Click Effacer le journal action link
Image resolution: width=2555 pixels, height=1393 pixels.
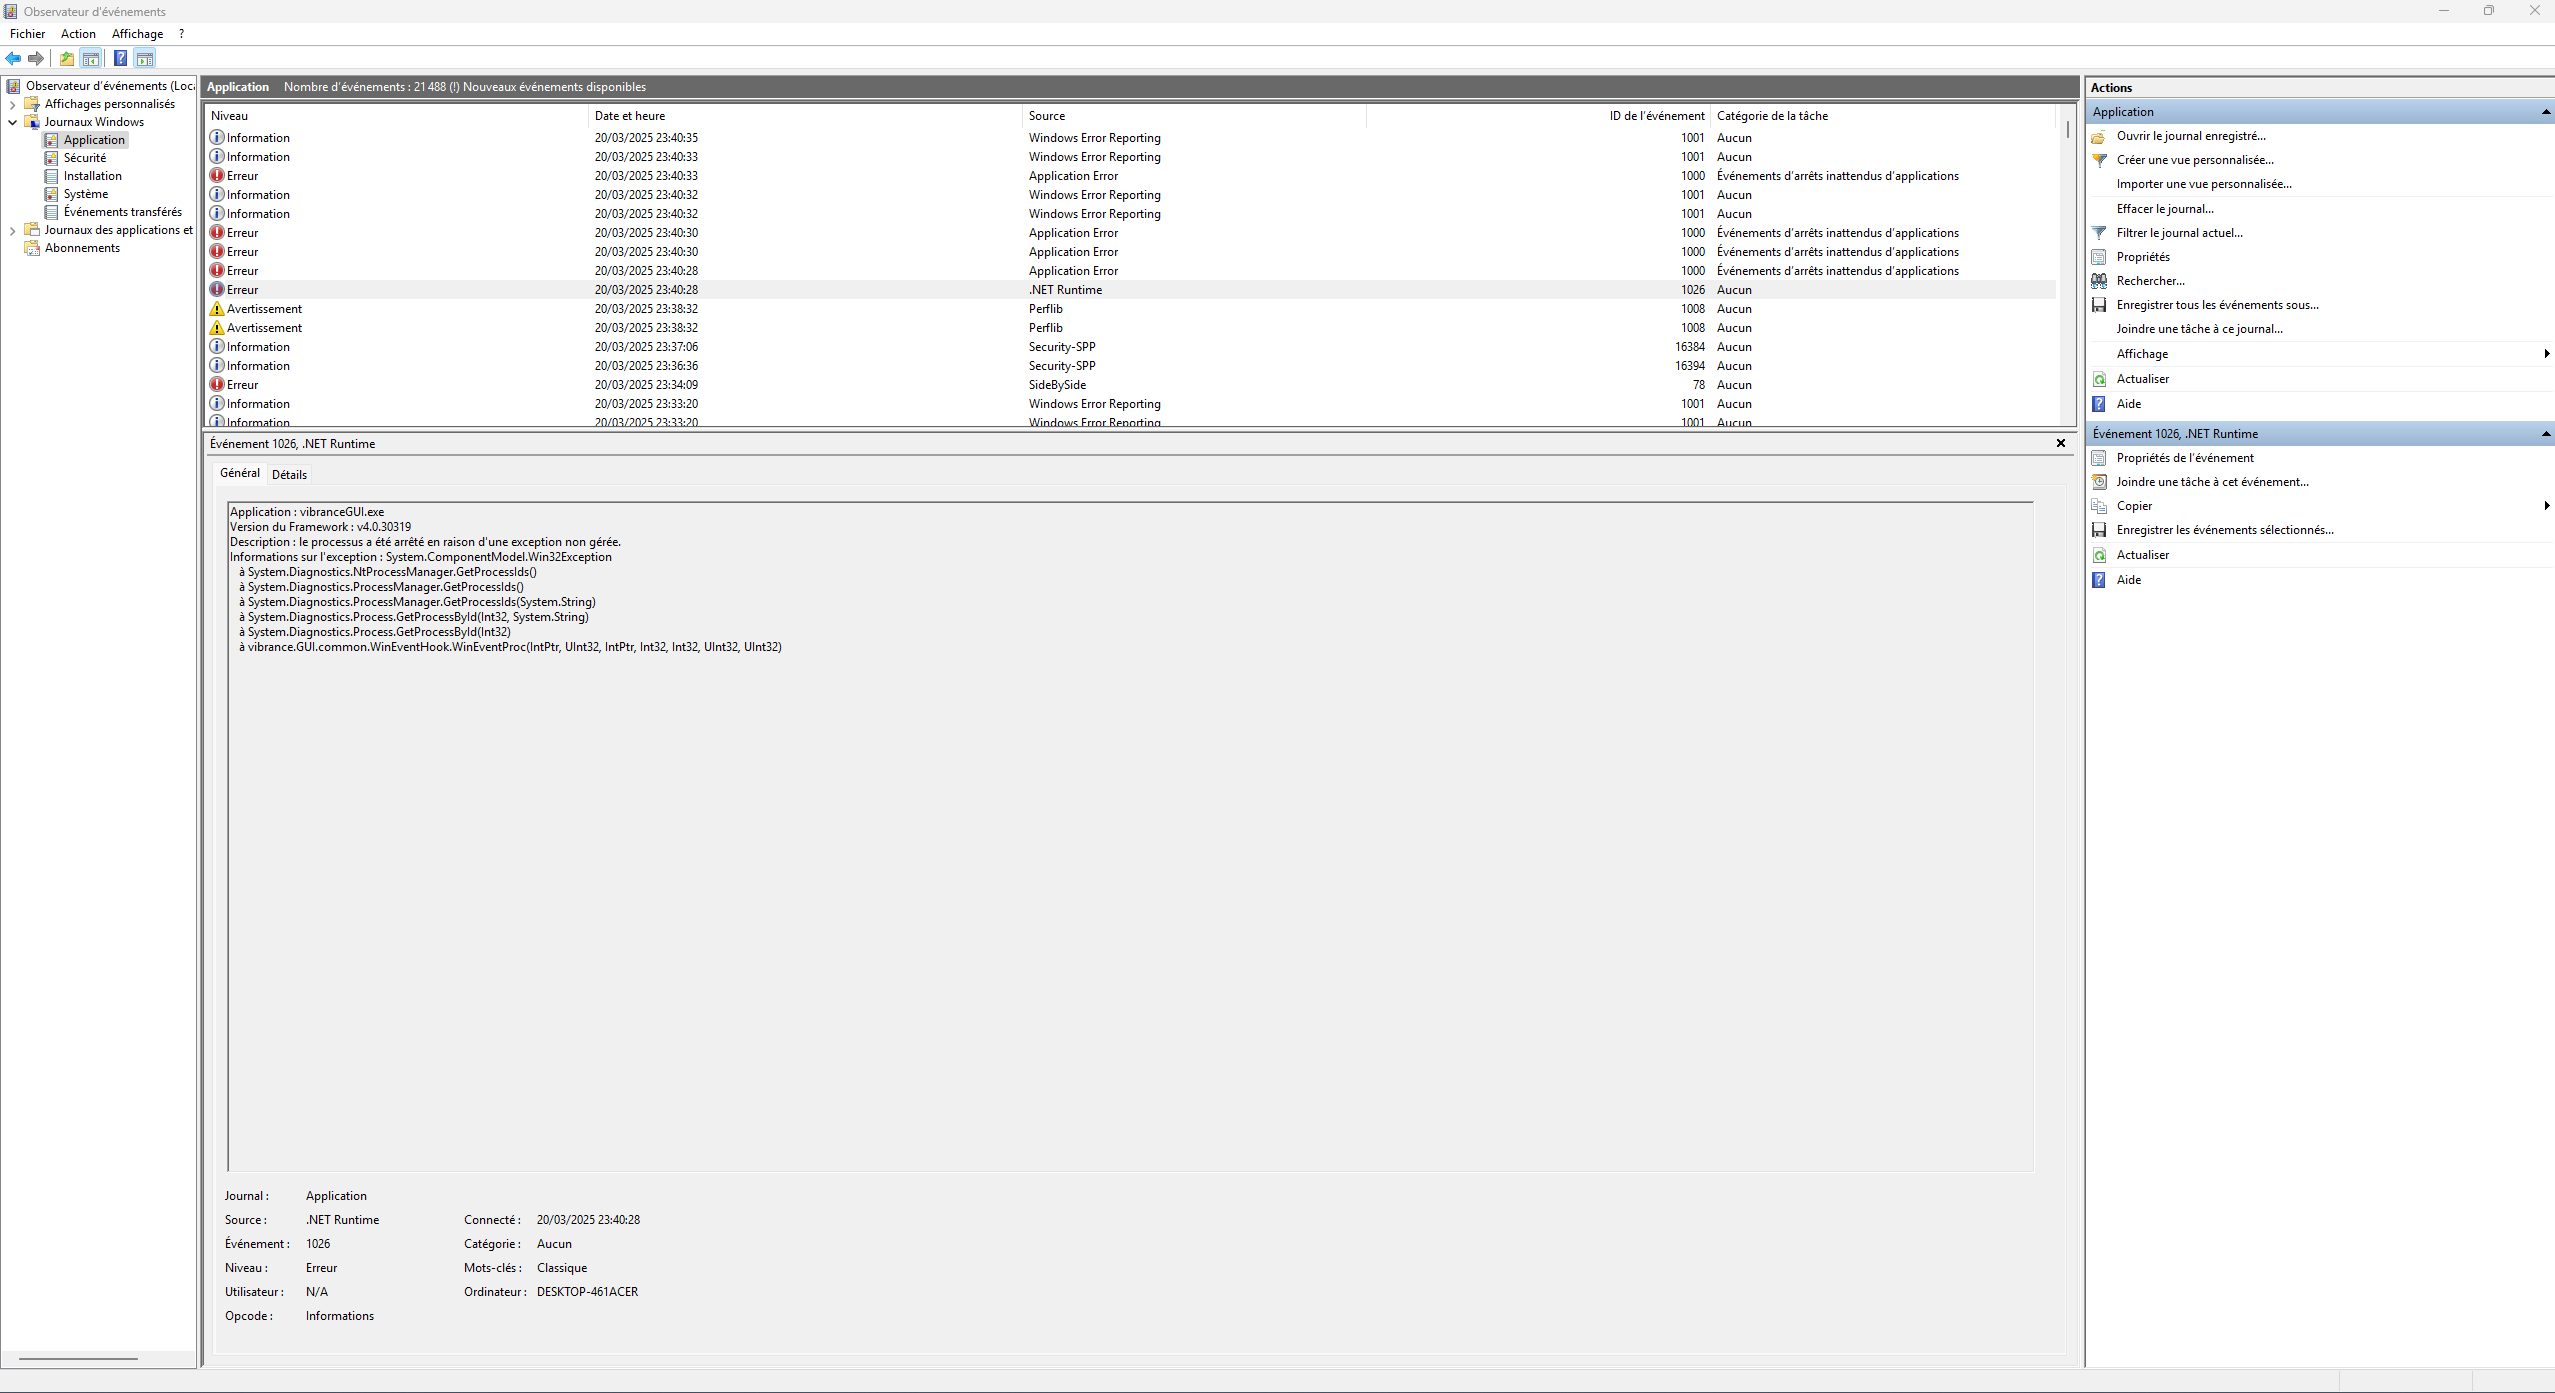coord(2164,209)
